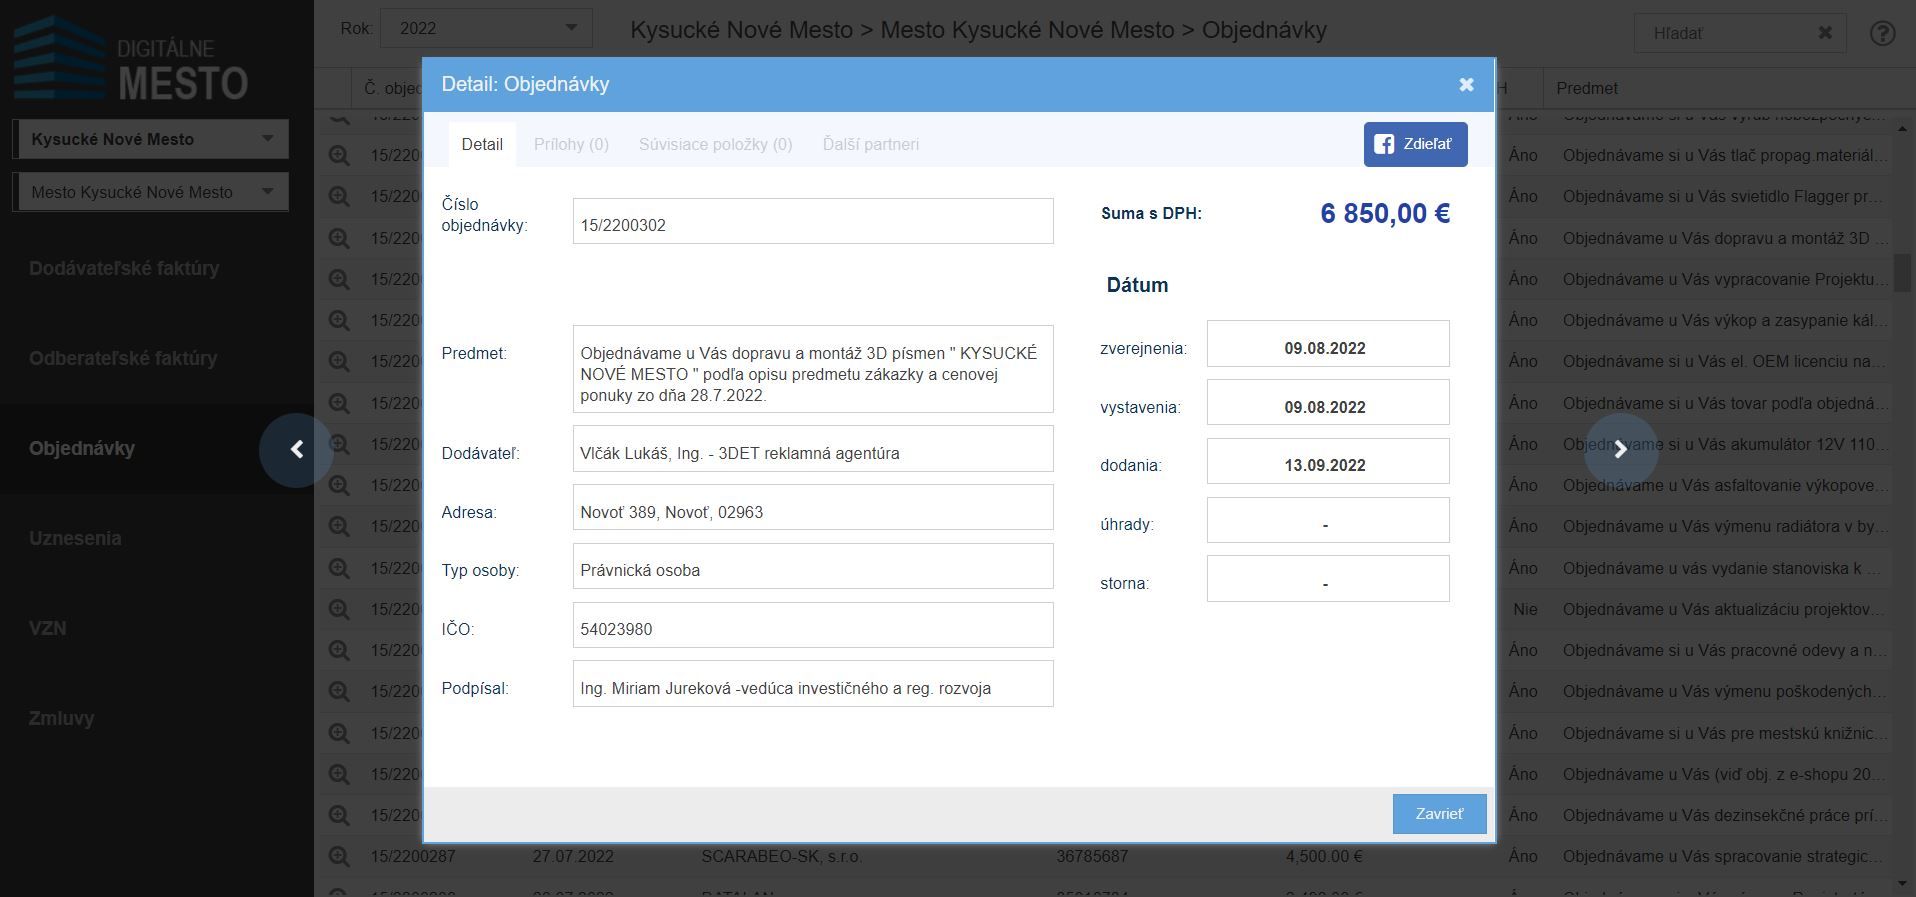Open the magnifier icon for order 15/2200287 row
The height and width of the screenshot is (897, 1916).
[339, 856]
